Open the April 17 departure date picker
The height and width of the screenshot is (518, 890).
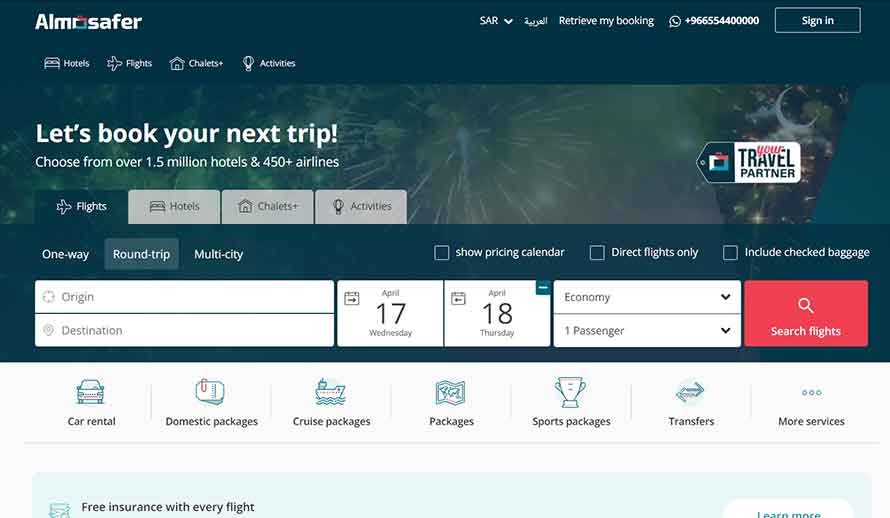pos(390,313)
